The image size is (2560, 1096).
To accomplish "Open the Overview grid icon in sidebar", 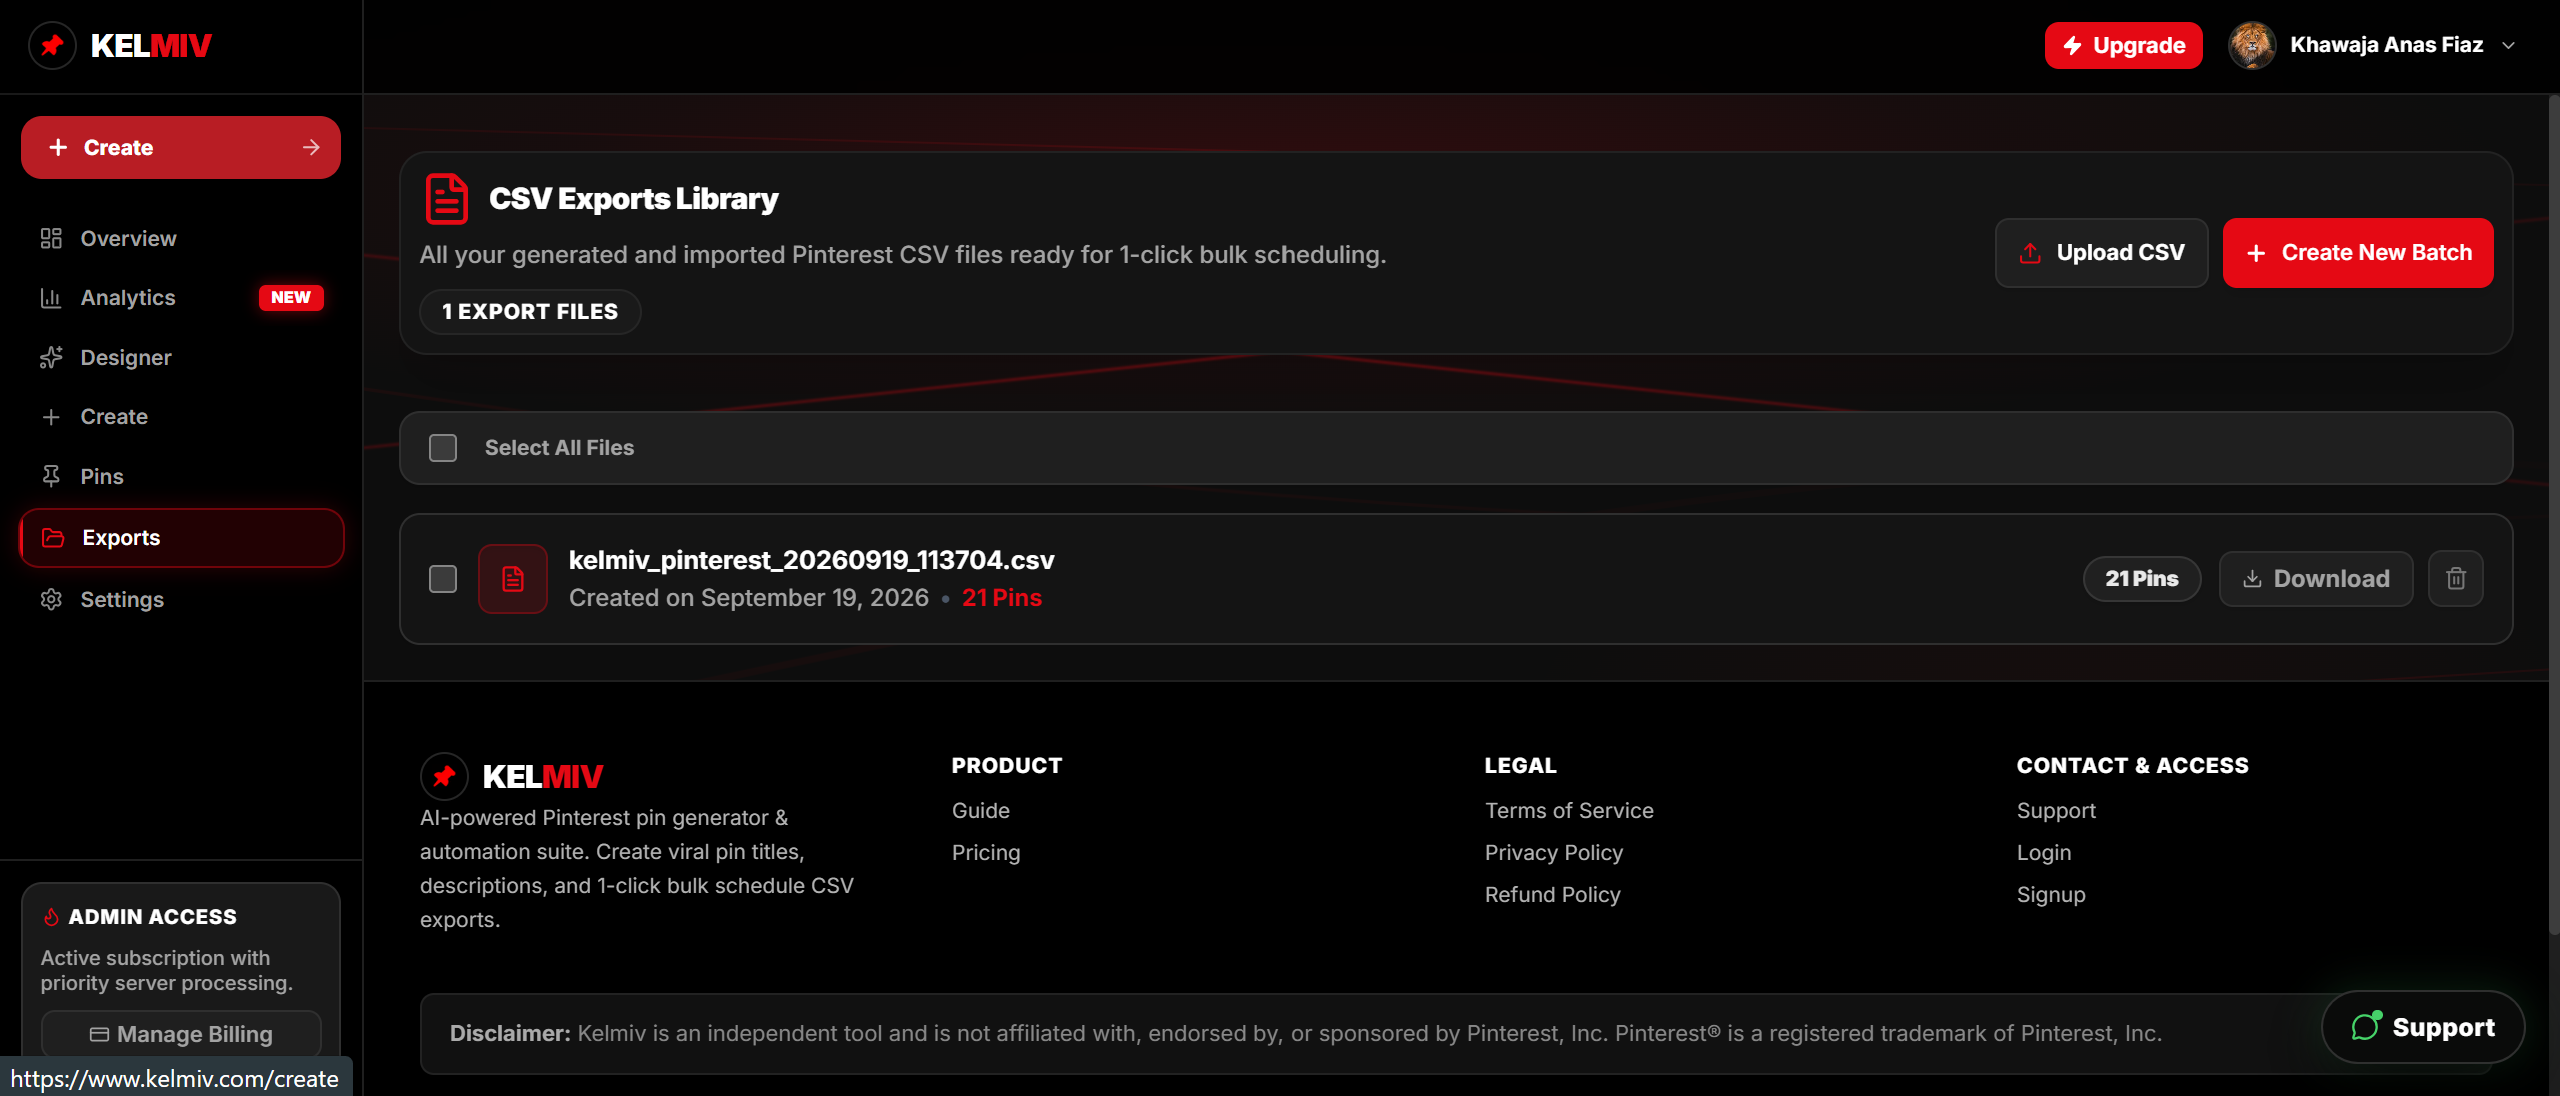I will 51,238.
